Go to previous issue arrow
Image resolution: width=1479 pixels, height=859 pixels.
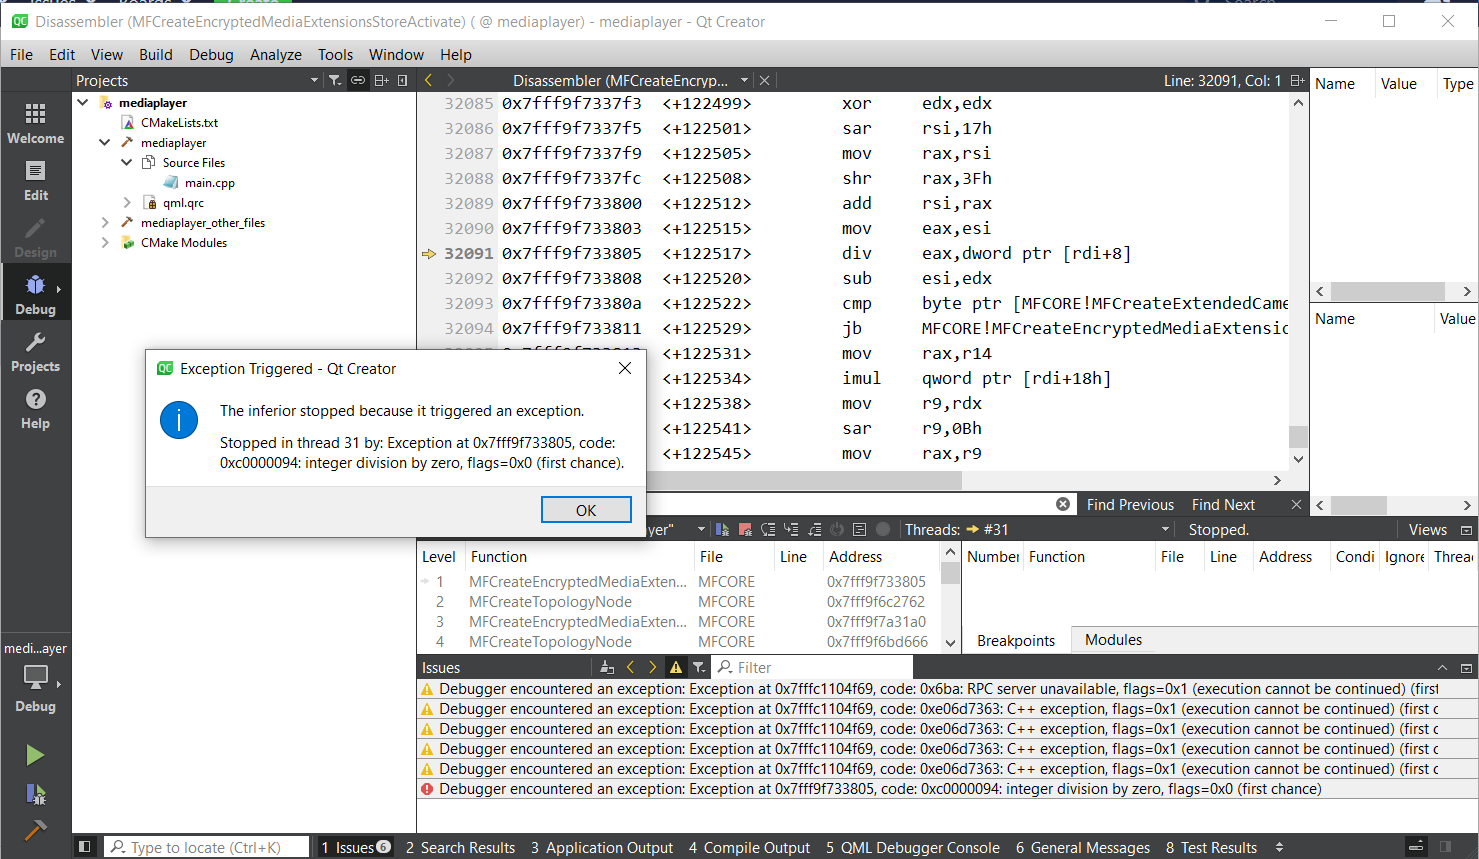pos(630,667)
